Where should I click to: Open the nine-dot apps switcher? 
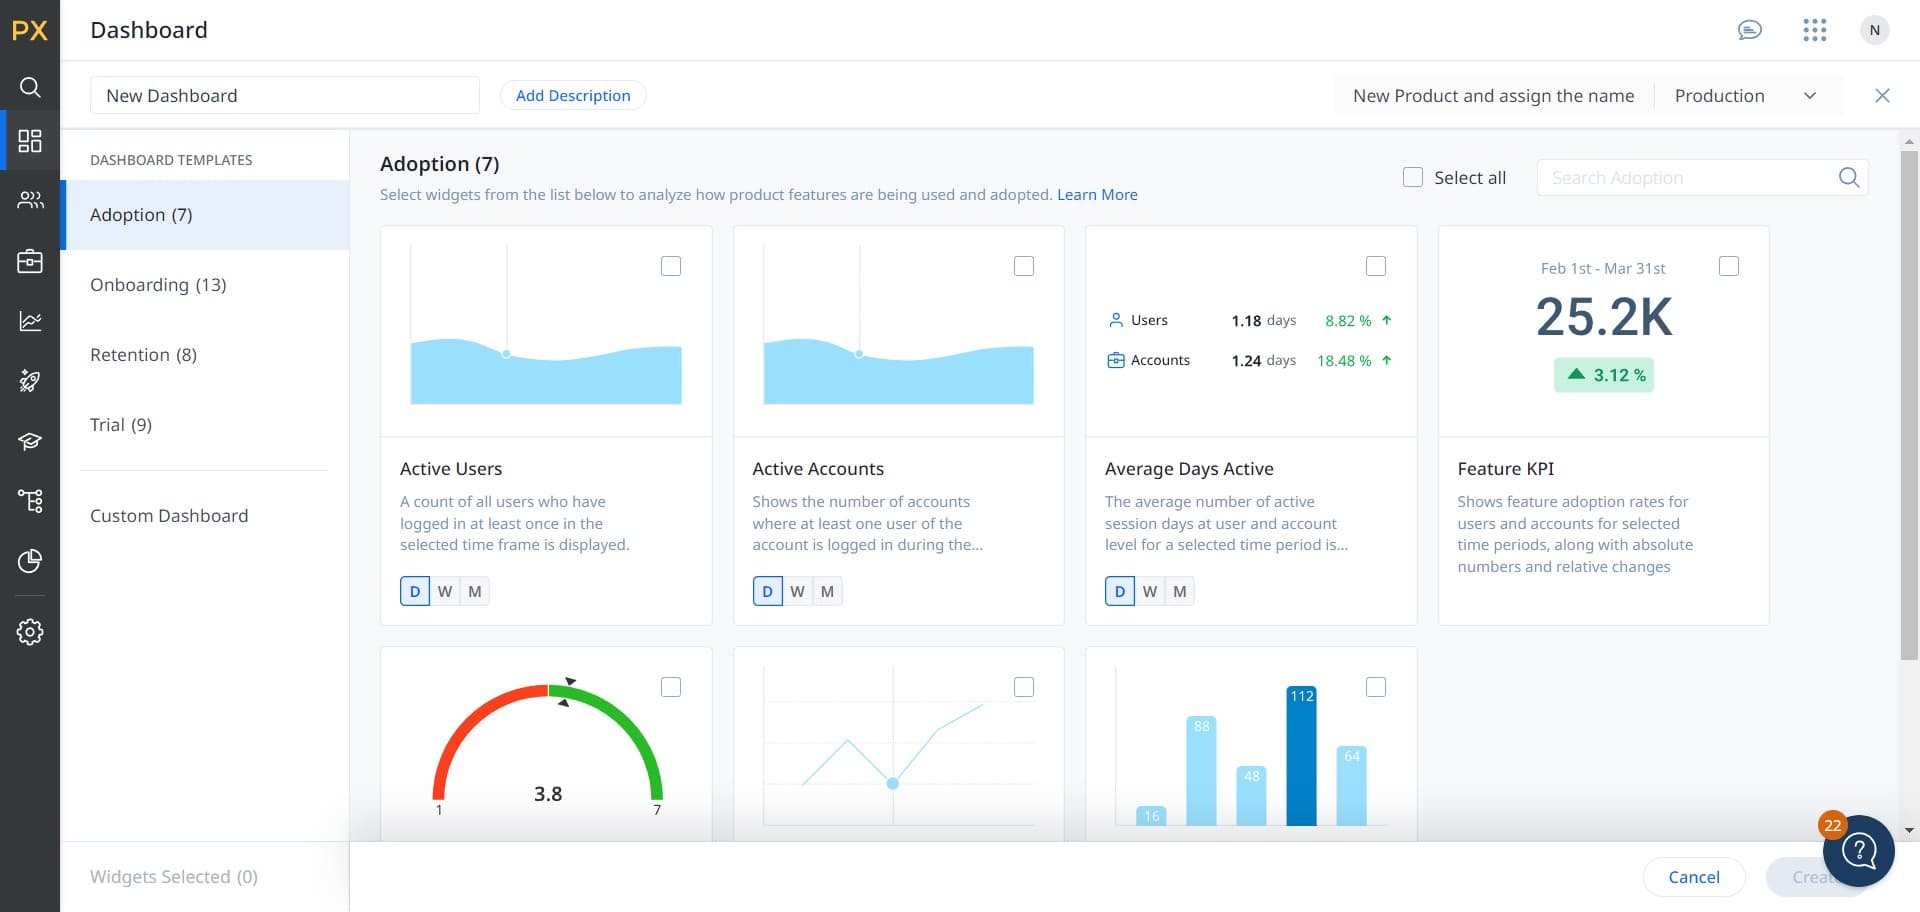(x=1815, y=29)
